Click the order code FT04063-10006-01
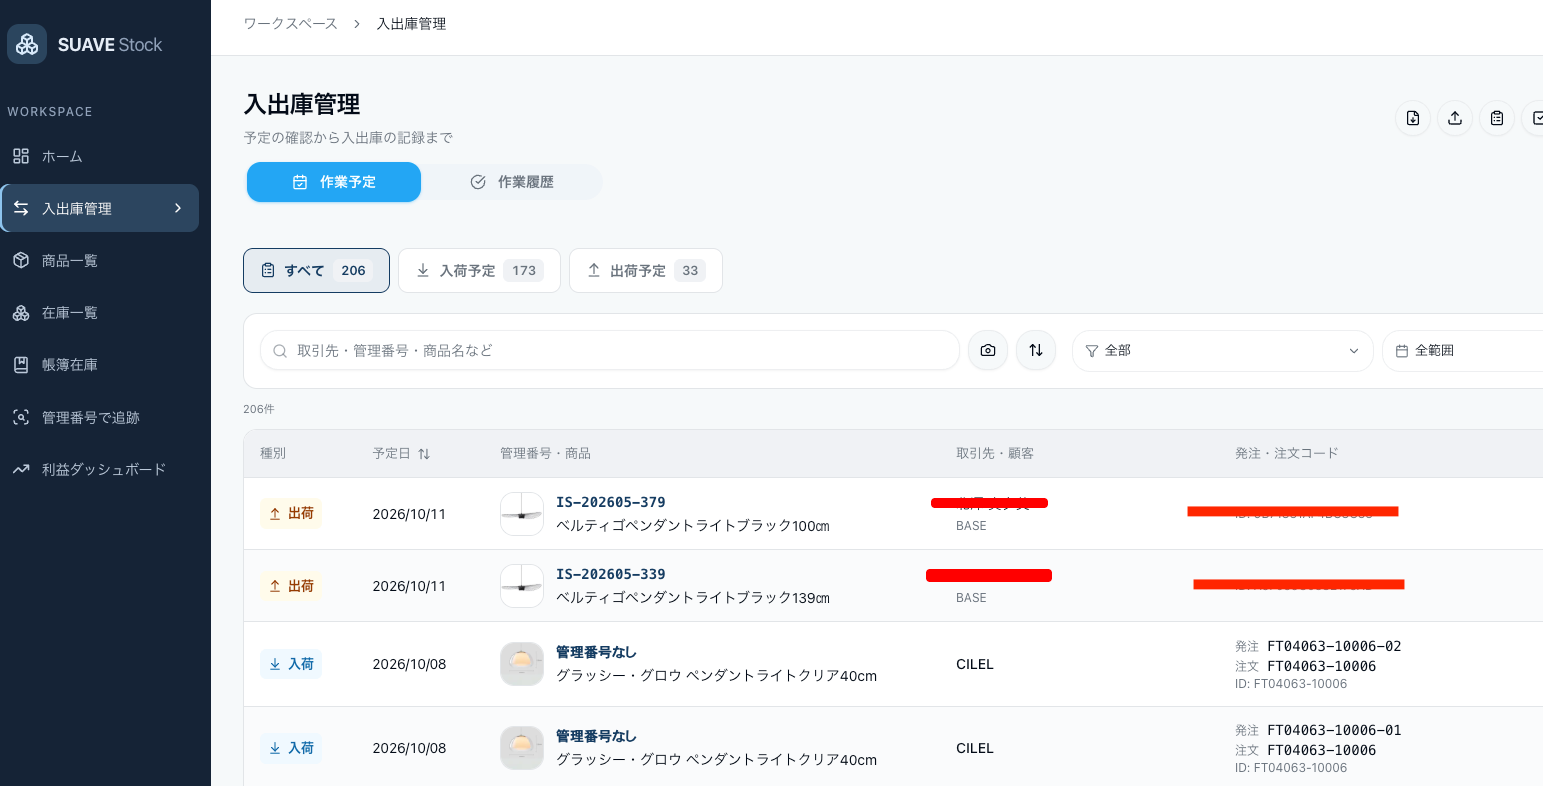Image resolution: width=1543 pixels, height=786 pixels. pyautogui.click(x=1334, y=730)
